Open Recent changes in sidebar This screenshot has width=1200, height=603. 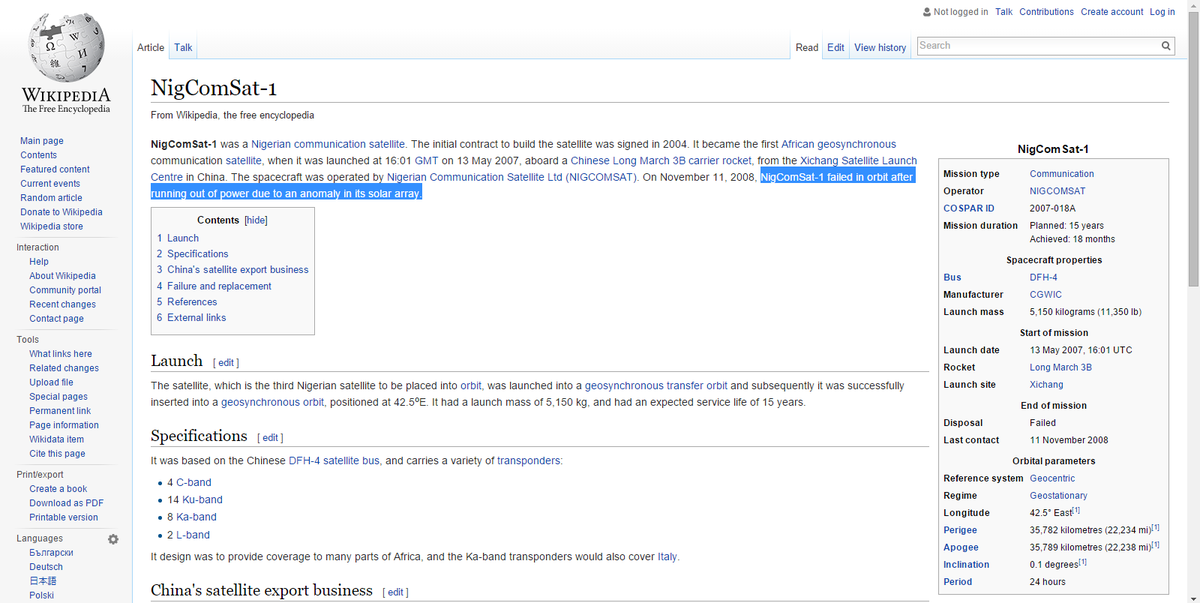[63, 304]
